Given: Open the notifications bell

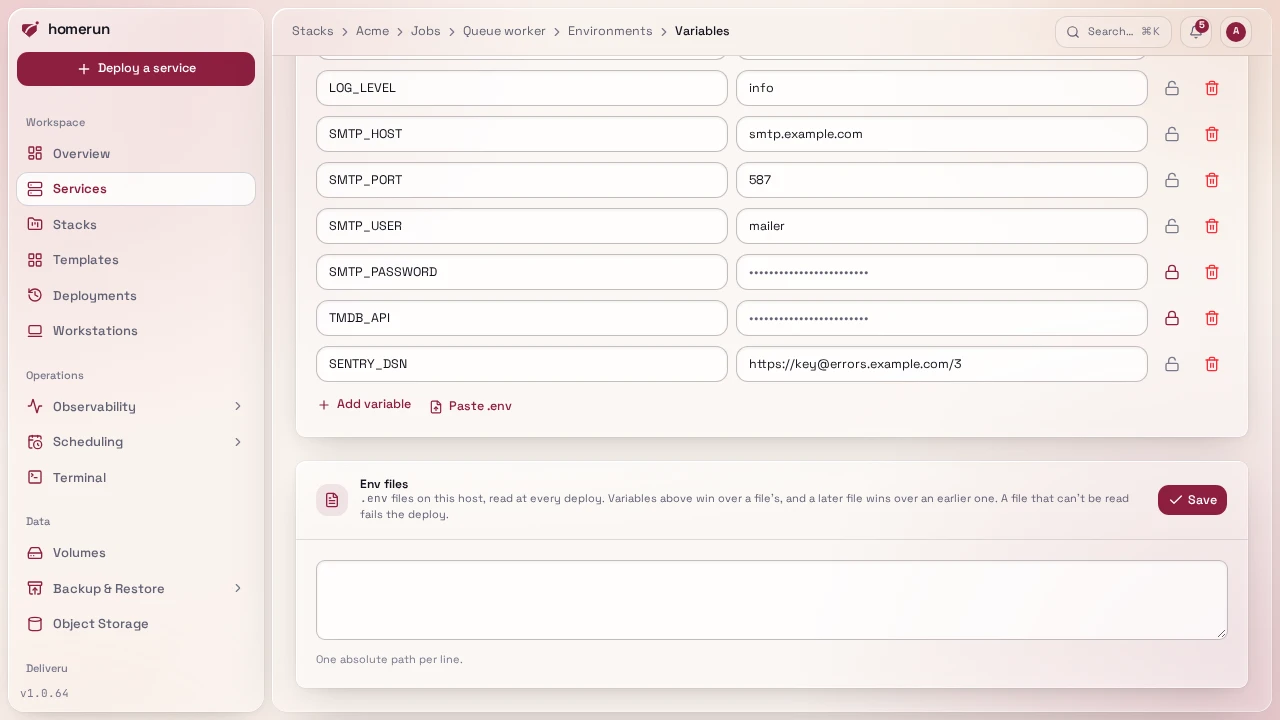Looking at the screenshot, I should (1196, 32).
